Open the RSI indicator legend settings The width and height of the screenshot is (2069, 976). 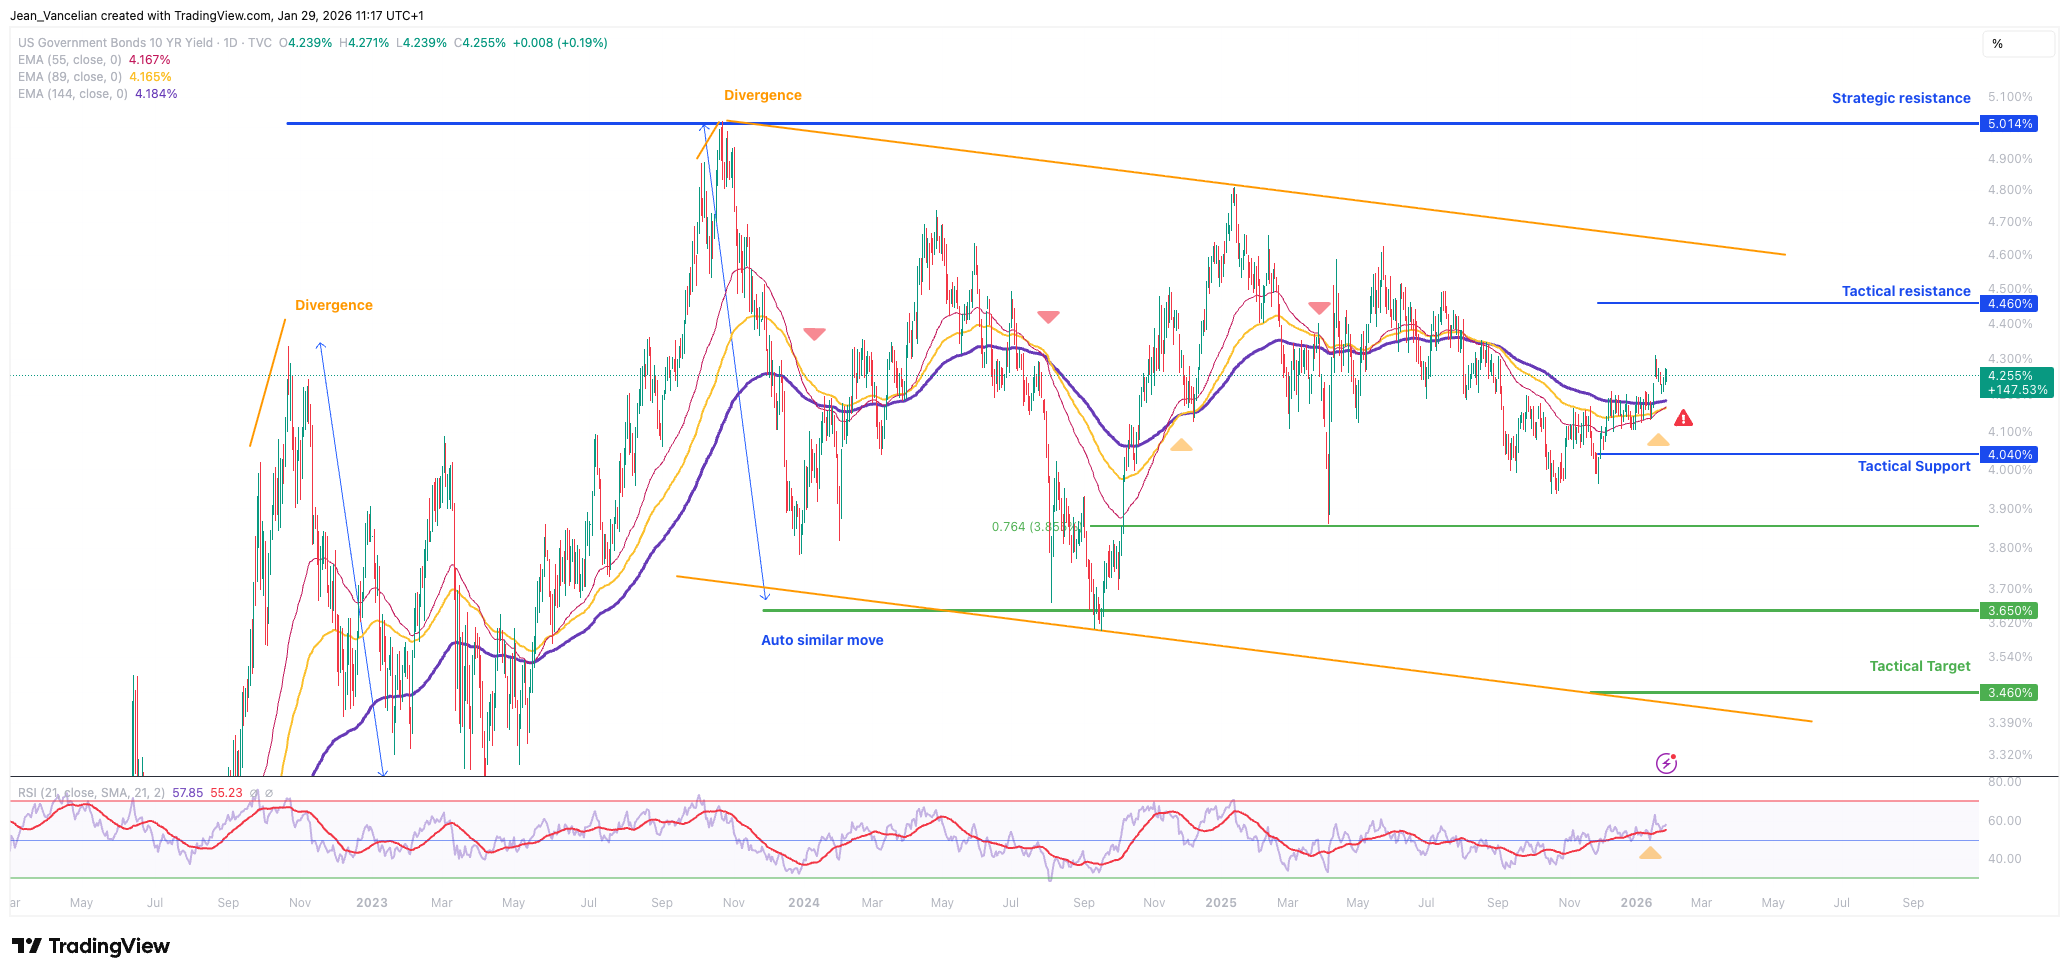point(85,793)
